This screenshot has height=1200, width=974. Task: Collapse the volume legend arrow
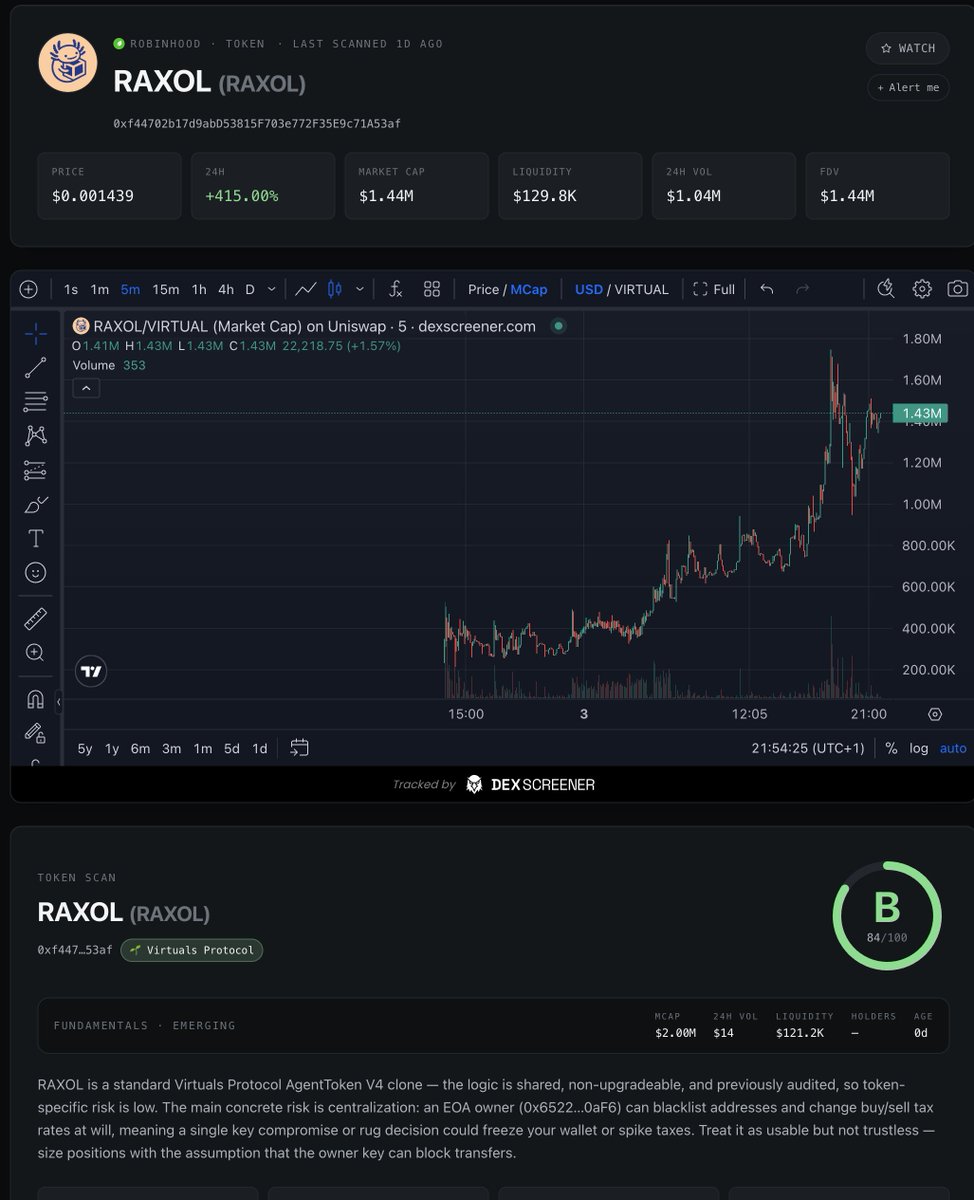[86, 388]
